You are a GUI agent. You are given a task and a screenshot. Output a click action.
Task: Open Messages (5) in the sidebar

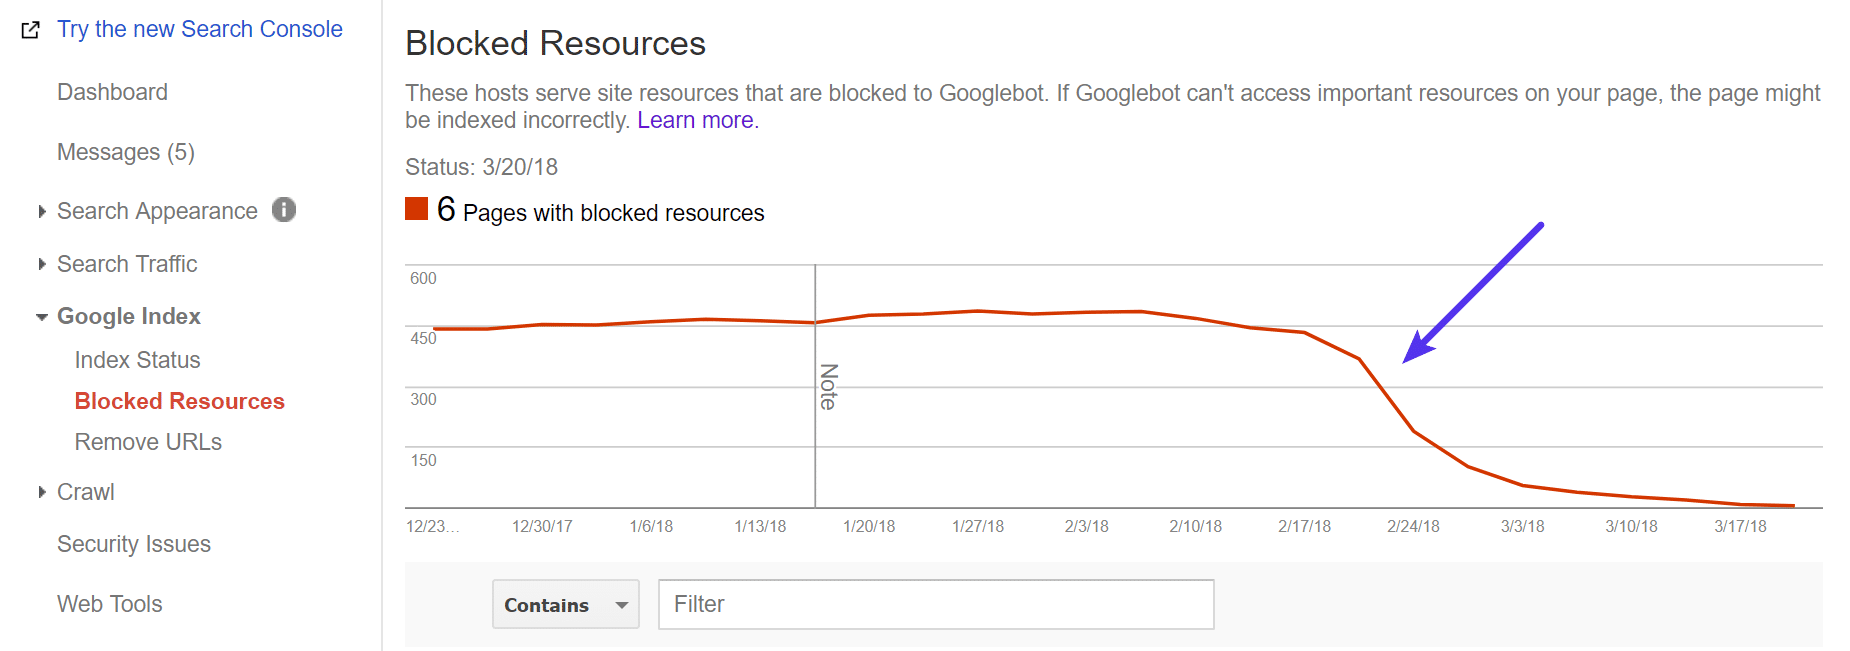pos(125,151)
